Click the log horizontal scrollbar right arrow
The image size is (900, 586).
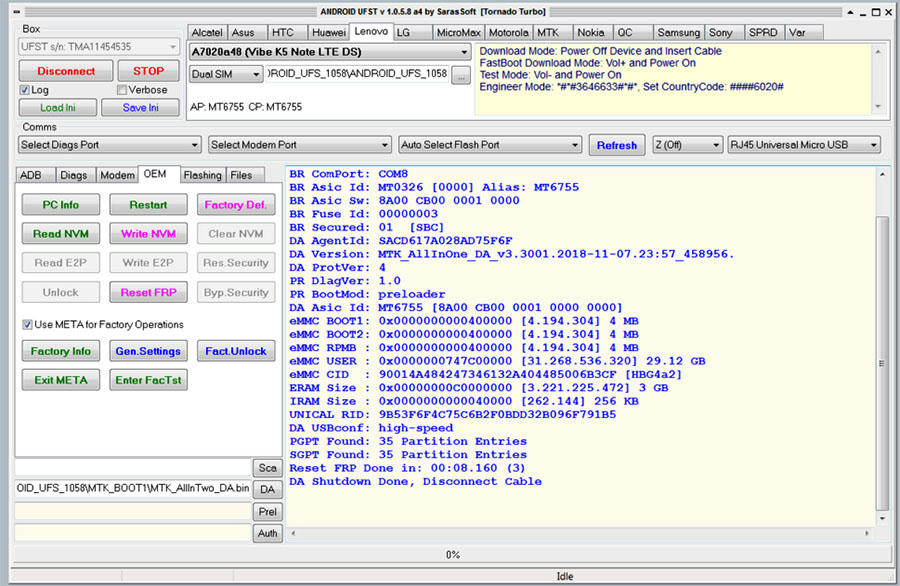(x=867, y=533)
